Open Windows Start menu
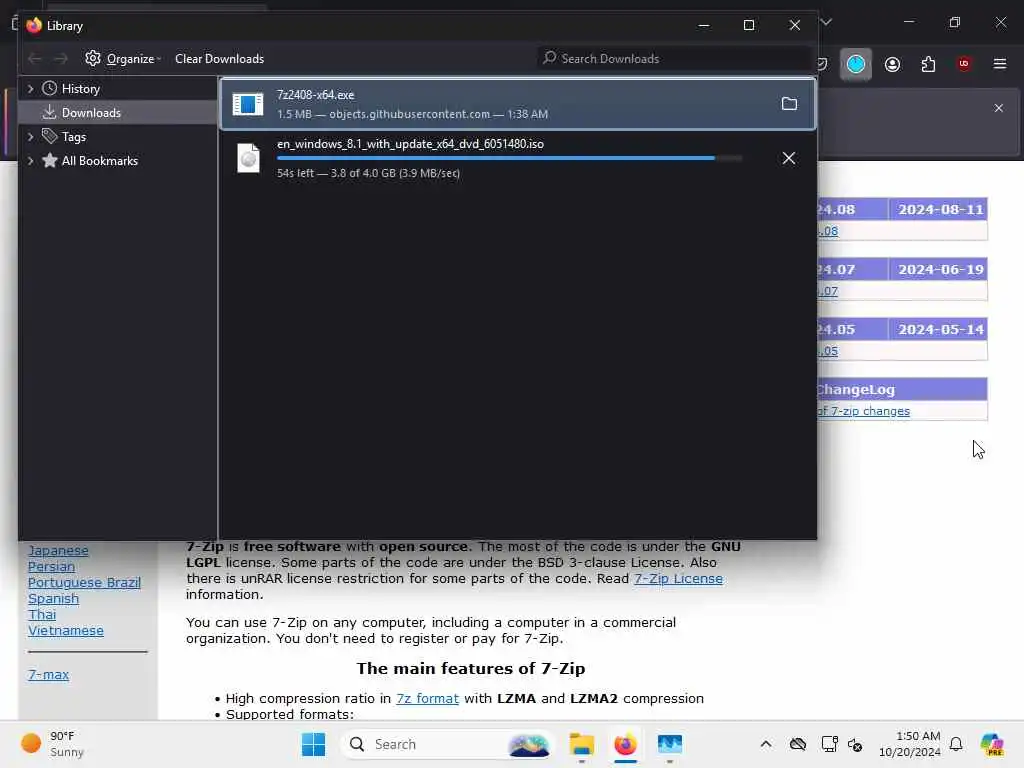This screenshot has width=1024, height=768. 313,744
